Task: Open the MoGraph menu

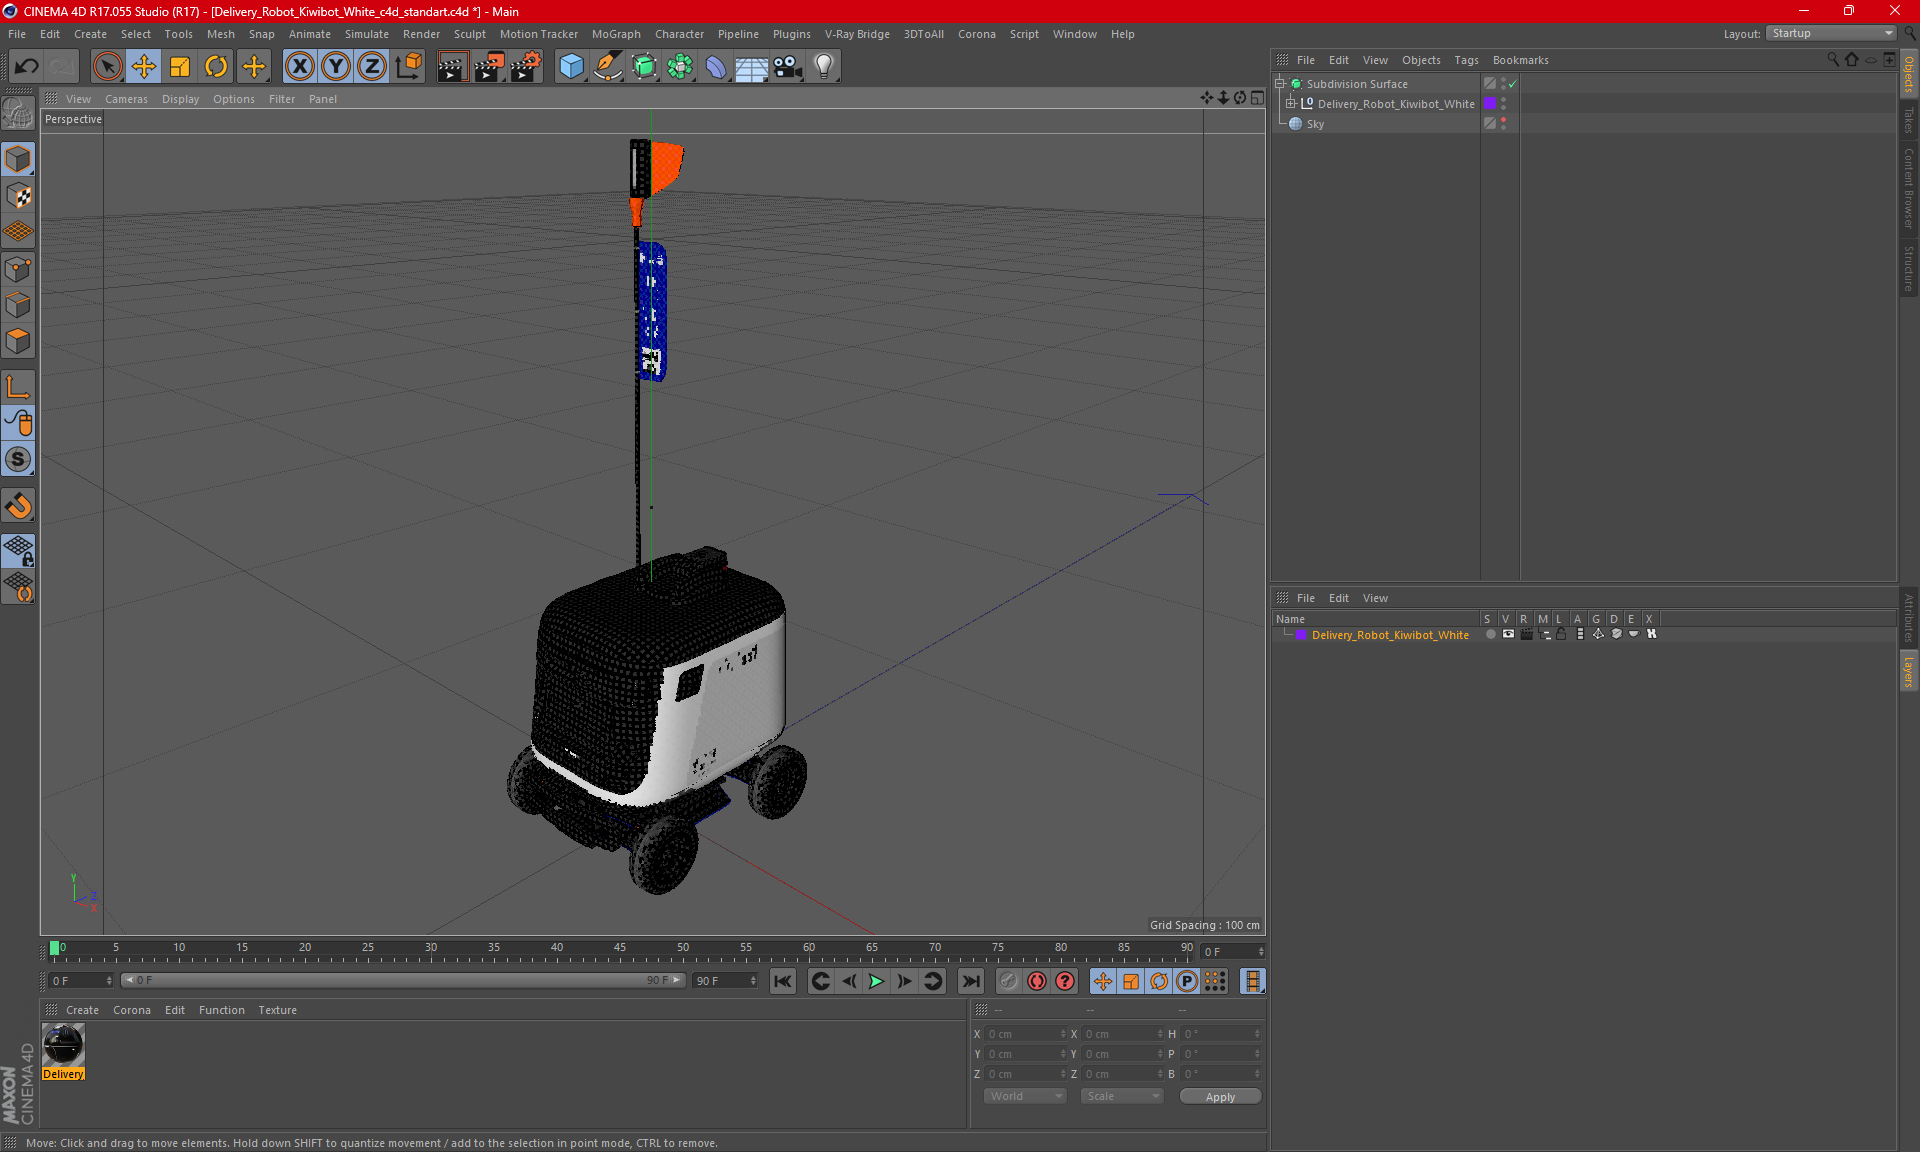Action: [x=616, y=34]
